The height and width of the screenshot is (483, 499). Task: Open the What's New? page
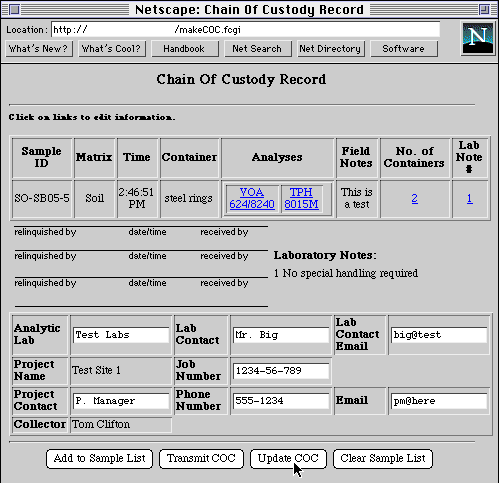coord(39,49)
